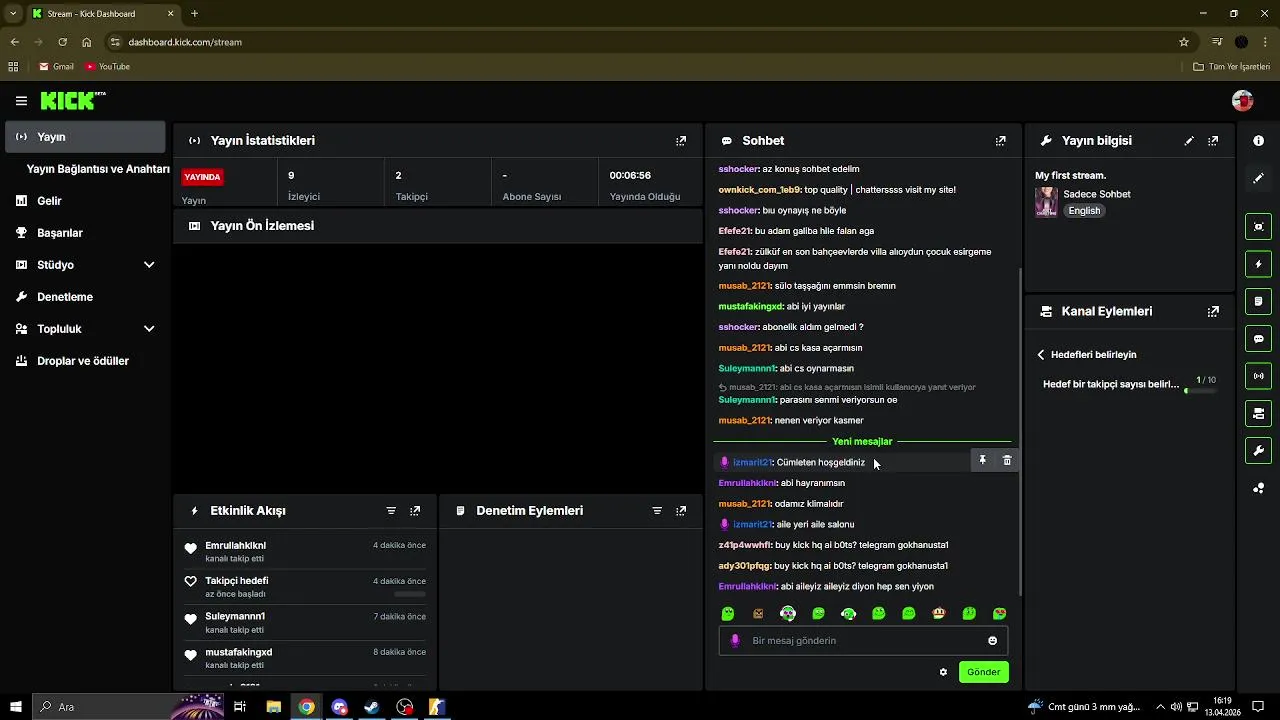Bookmark this page with the star icon
This screenshot has width=1280, height=720.
coord(1184,42)
